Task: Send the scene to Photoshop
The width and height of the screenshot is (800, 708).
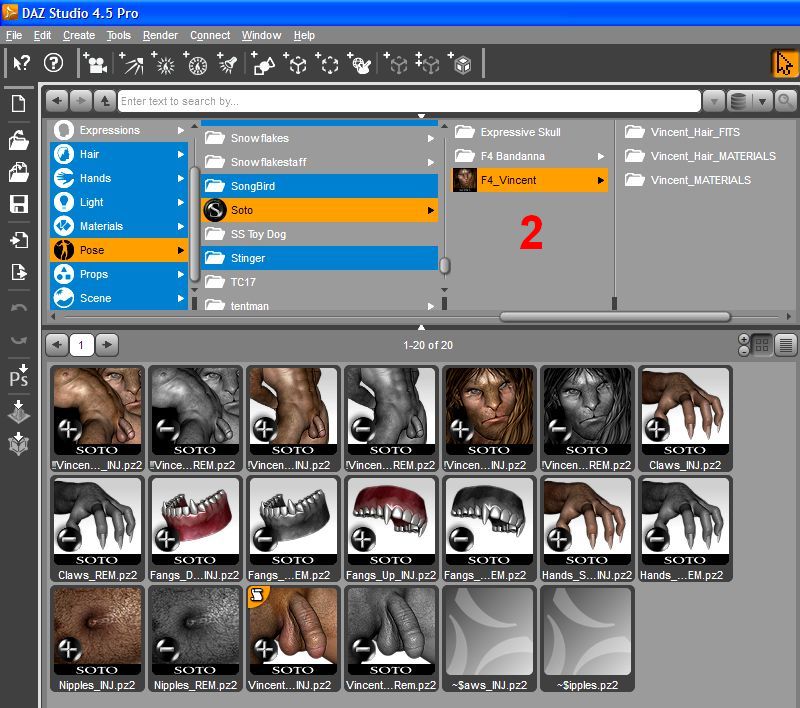Action: coord(19,376)
